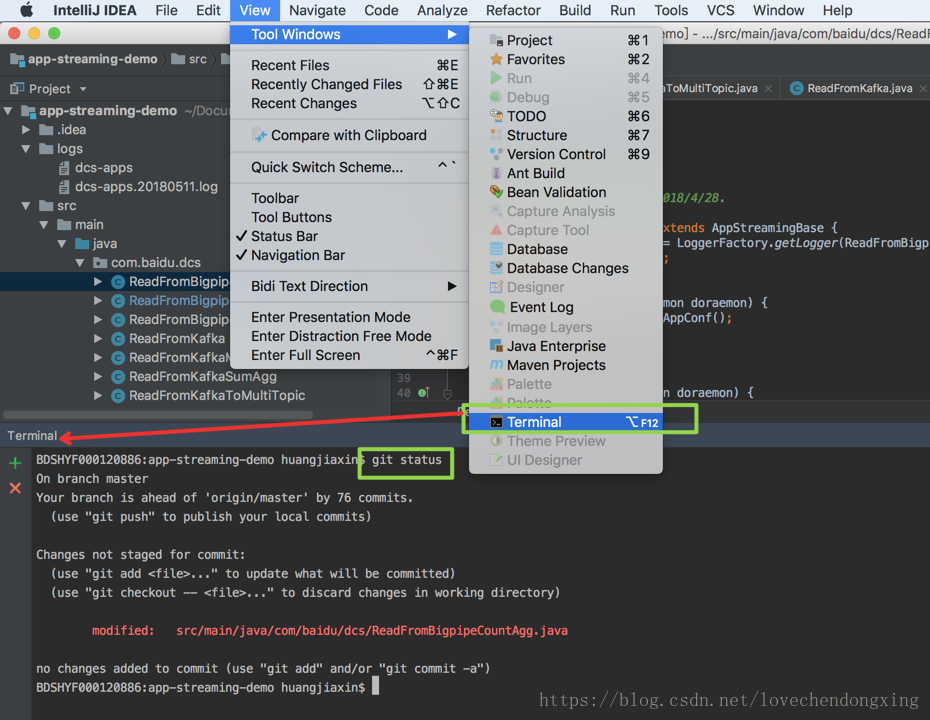Viewport: 930px width, 720px height.
Task: Open the Refactor menu
Action: click(x=513, y=10)
